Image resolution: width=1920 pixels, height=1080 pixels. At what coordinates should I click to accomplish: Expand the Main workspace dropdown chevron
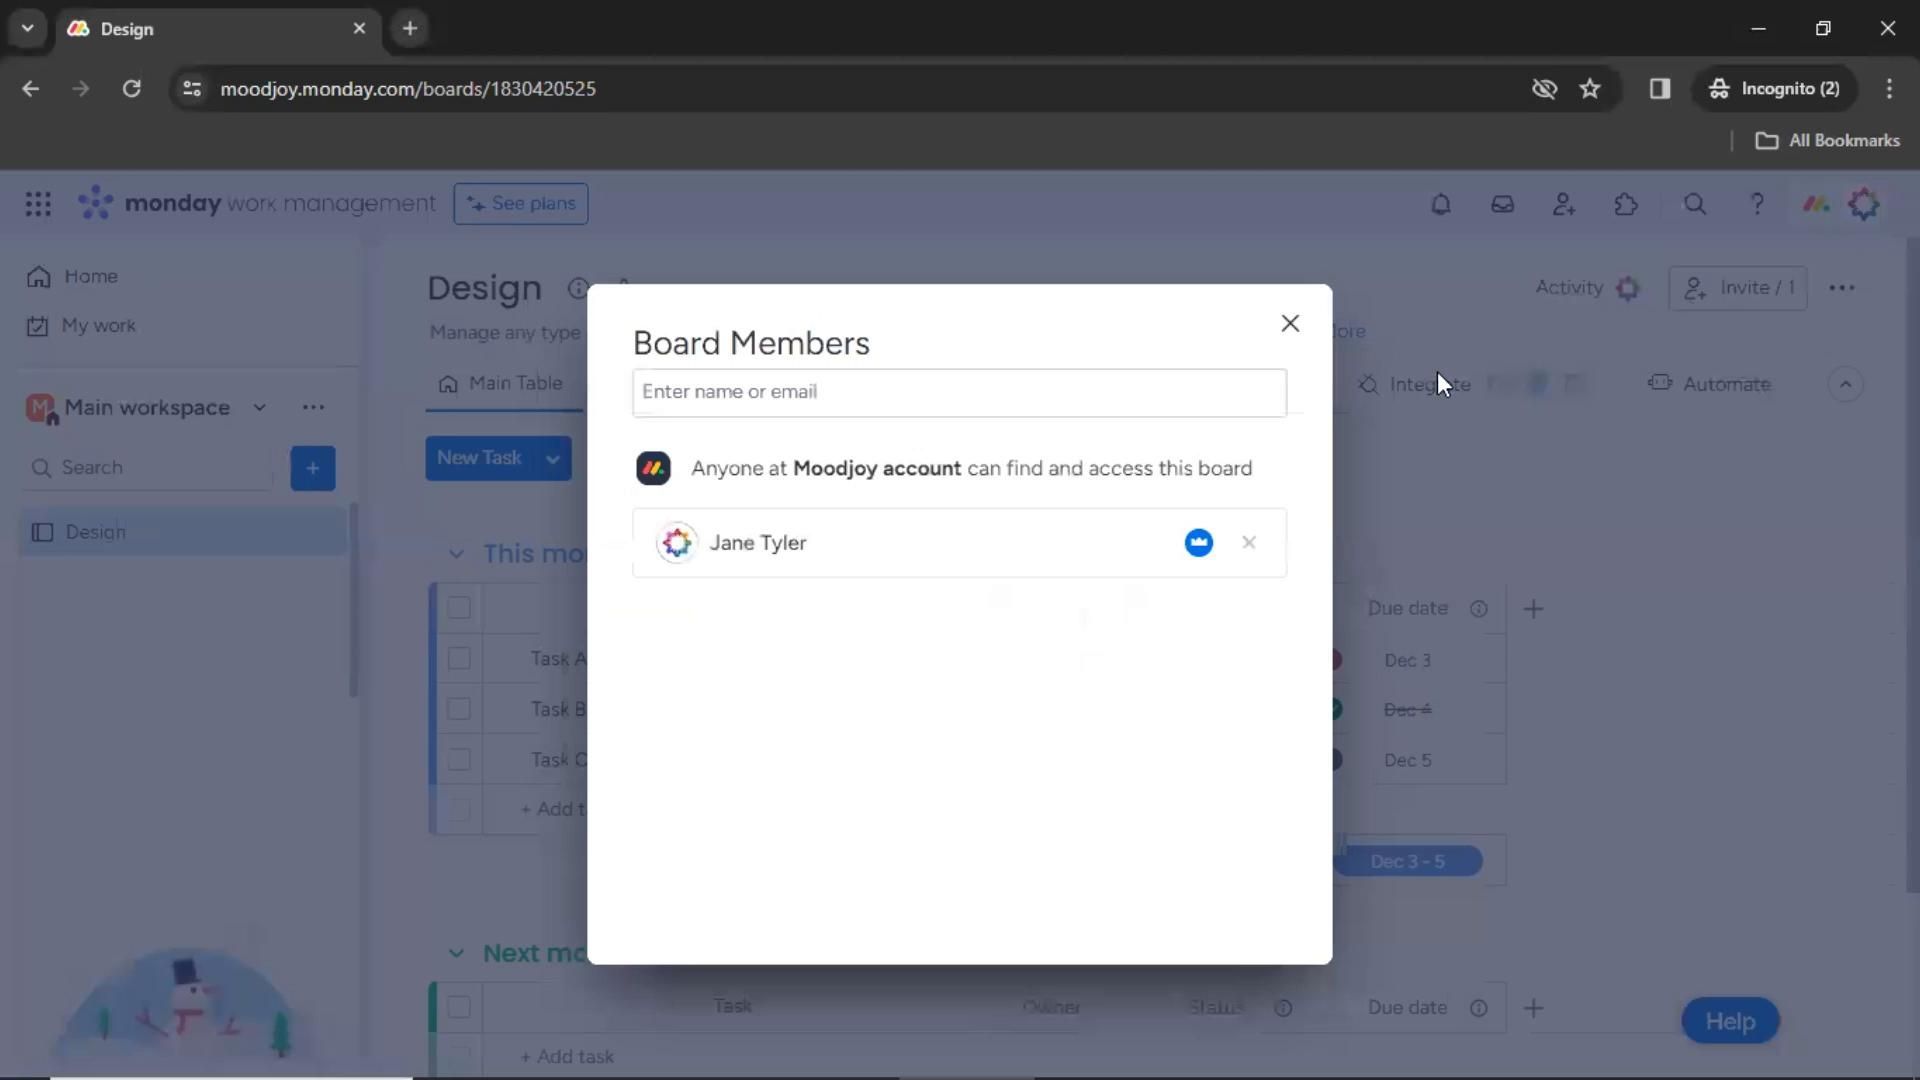[260, 408]
